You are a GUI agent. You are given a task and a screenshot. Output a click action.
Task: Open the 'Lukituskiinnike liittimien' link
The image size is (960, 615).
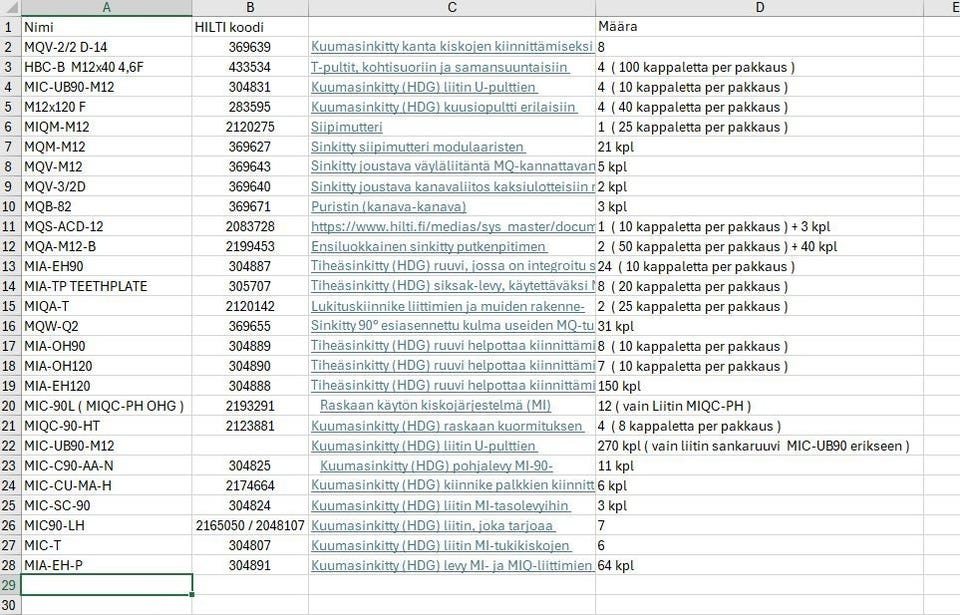(x=448, y=306)
